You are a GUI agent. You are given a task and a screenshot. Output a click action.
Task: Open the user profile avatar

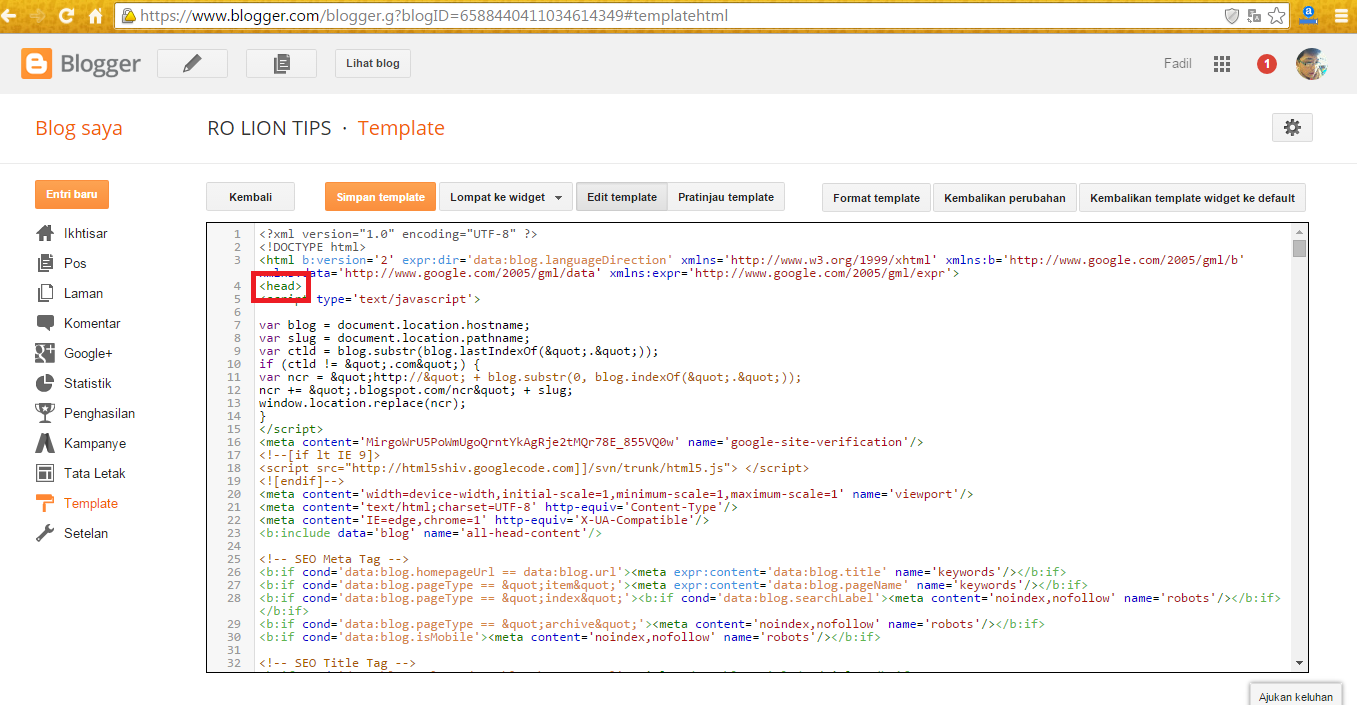[1311, 64]
